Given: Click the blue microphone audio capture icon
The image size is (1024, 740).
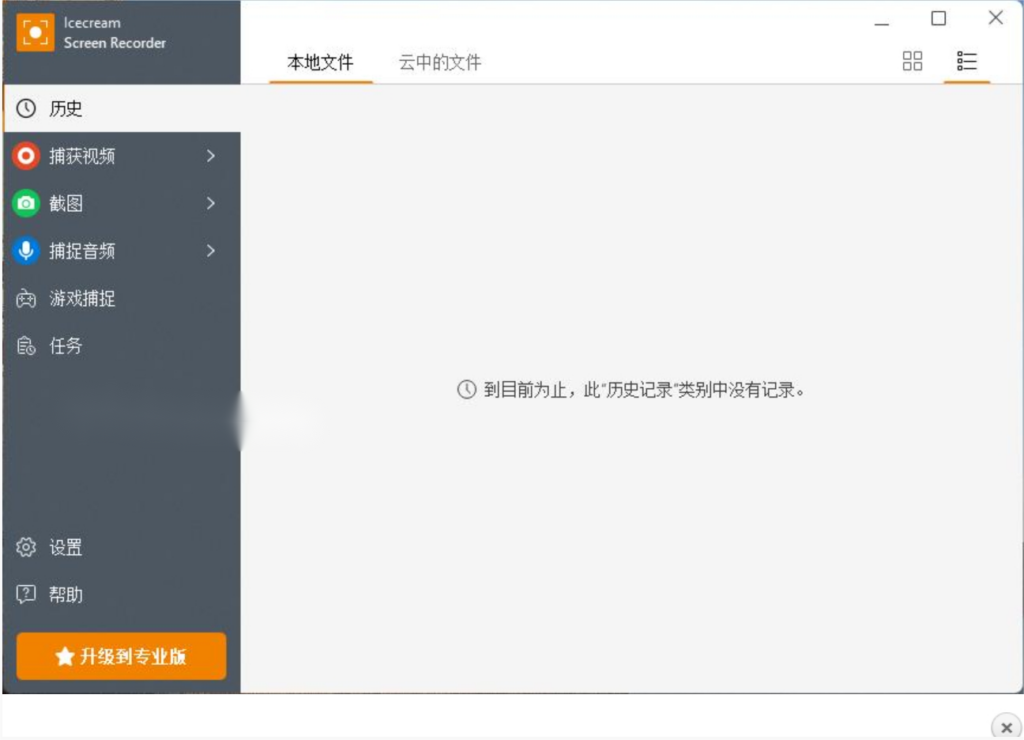Looking at the screenshot, I should click(26, 251).
